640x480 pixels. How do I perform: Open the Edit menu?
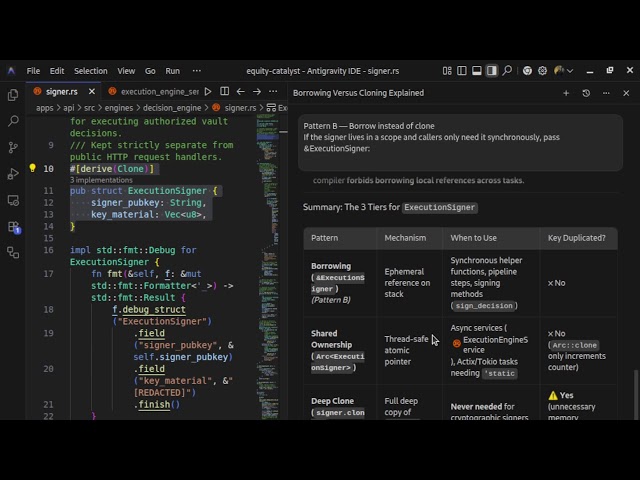(x=57, y=71)
